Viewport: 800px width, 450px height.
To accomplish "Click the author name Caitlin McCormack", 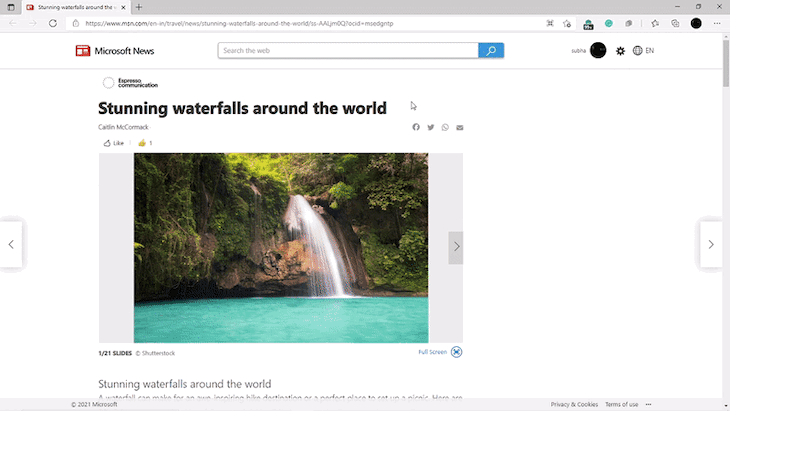I will tap(123, 127).
